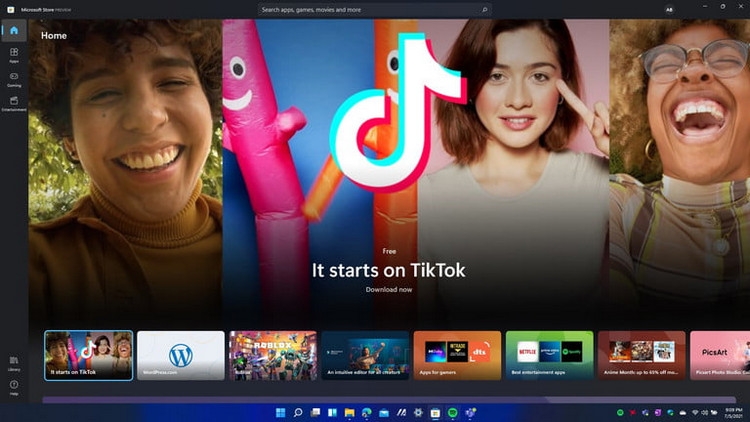
Task: Open Task View in taskbar
Action: click(315, 412)
